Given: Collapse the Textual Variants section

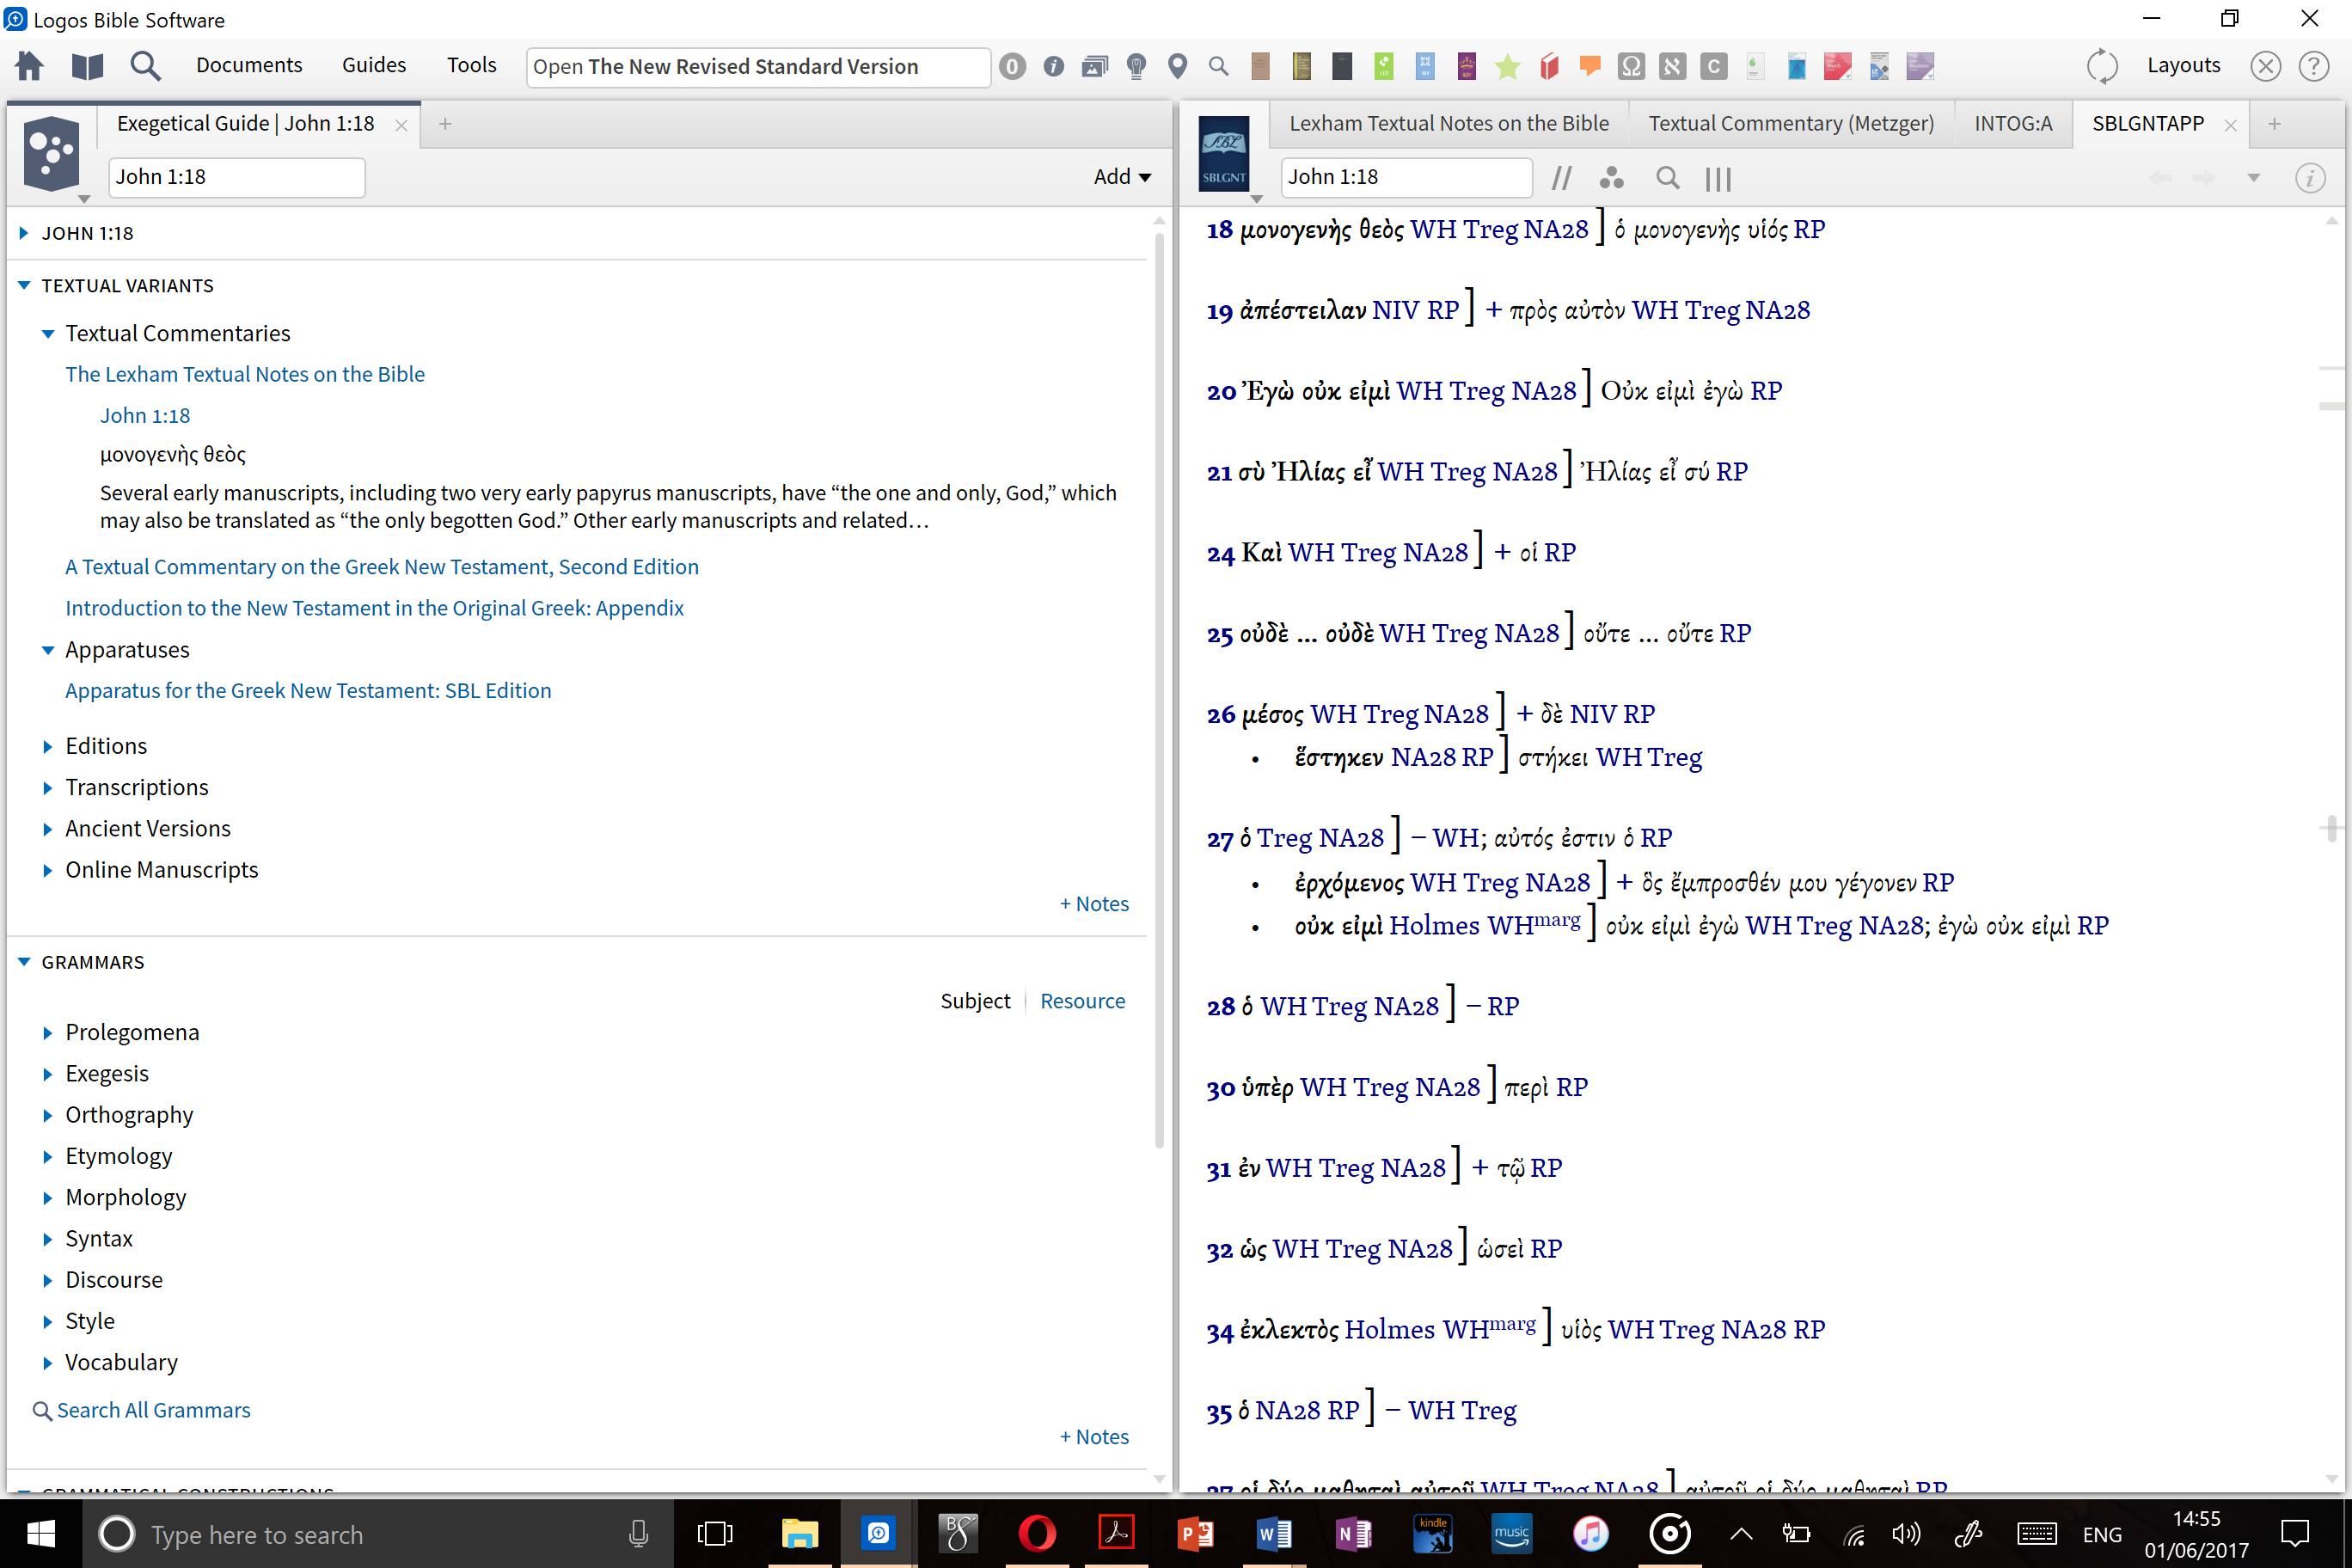Looking at the screenshot, I should pyautogui.click(x=25, y=286).
